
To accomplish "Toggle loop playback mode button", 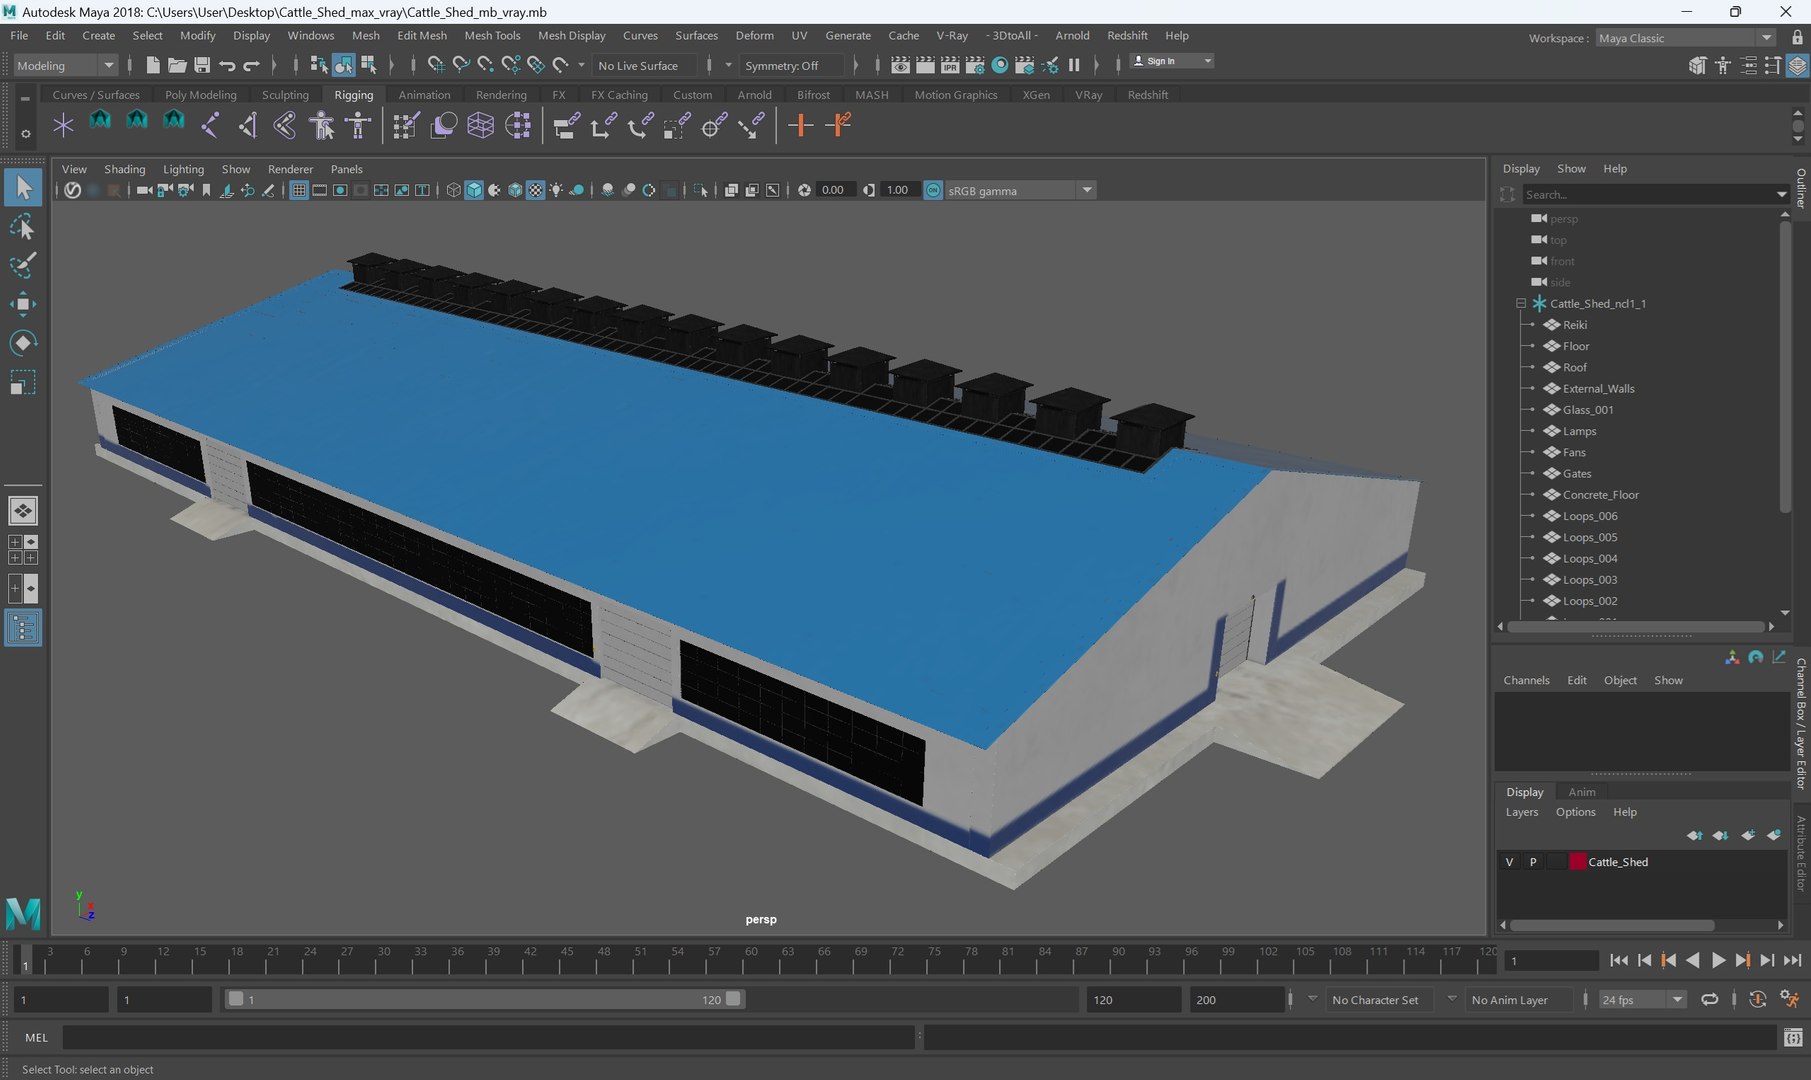I will pyautogui.click(x=1710, y=999).
